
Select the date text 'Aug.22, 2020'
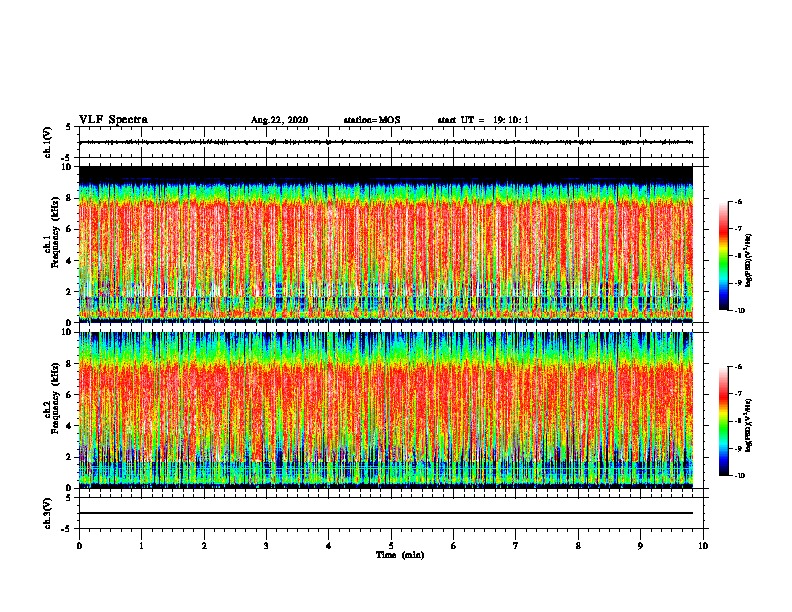[279, 120]
